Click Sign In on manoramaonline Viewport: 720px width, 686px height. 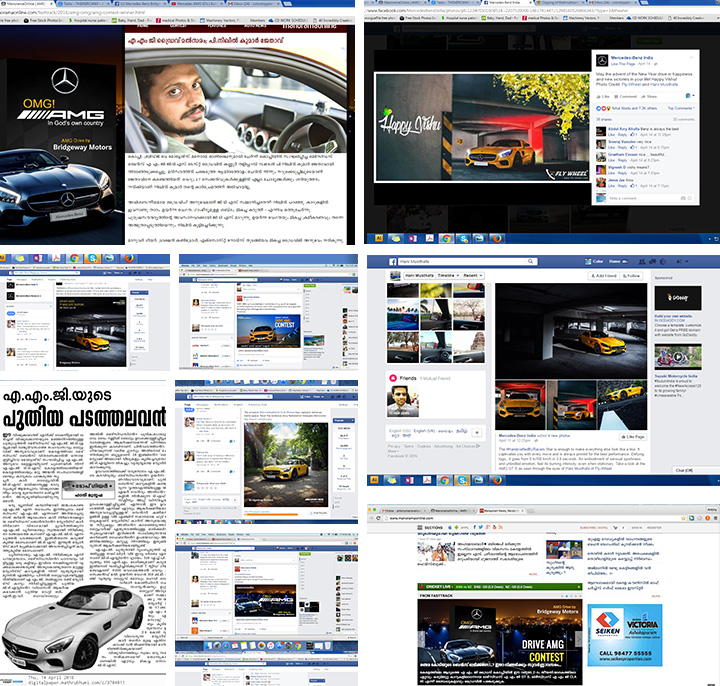[x=637, y=528]
